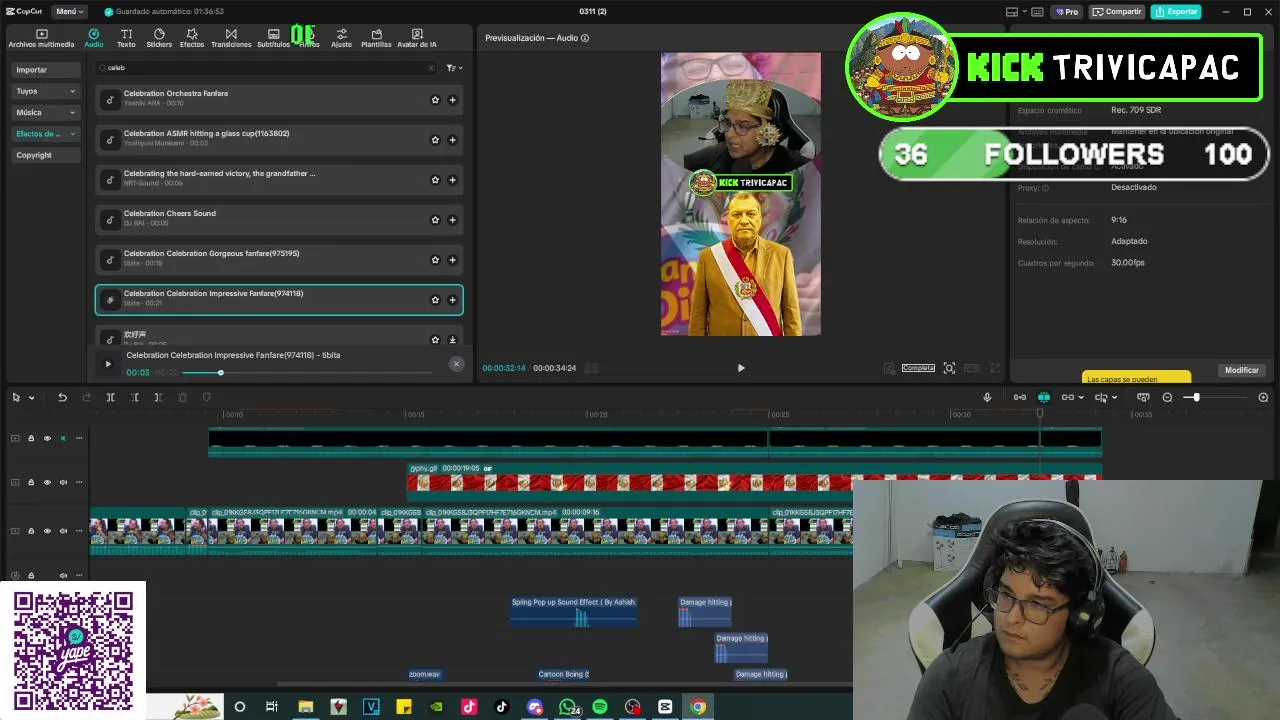This screenshot has width=1280, height=720.
Task: Open the Transiciones tab
Action: click(231, 38)
